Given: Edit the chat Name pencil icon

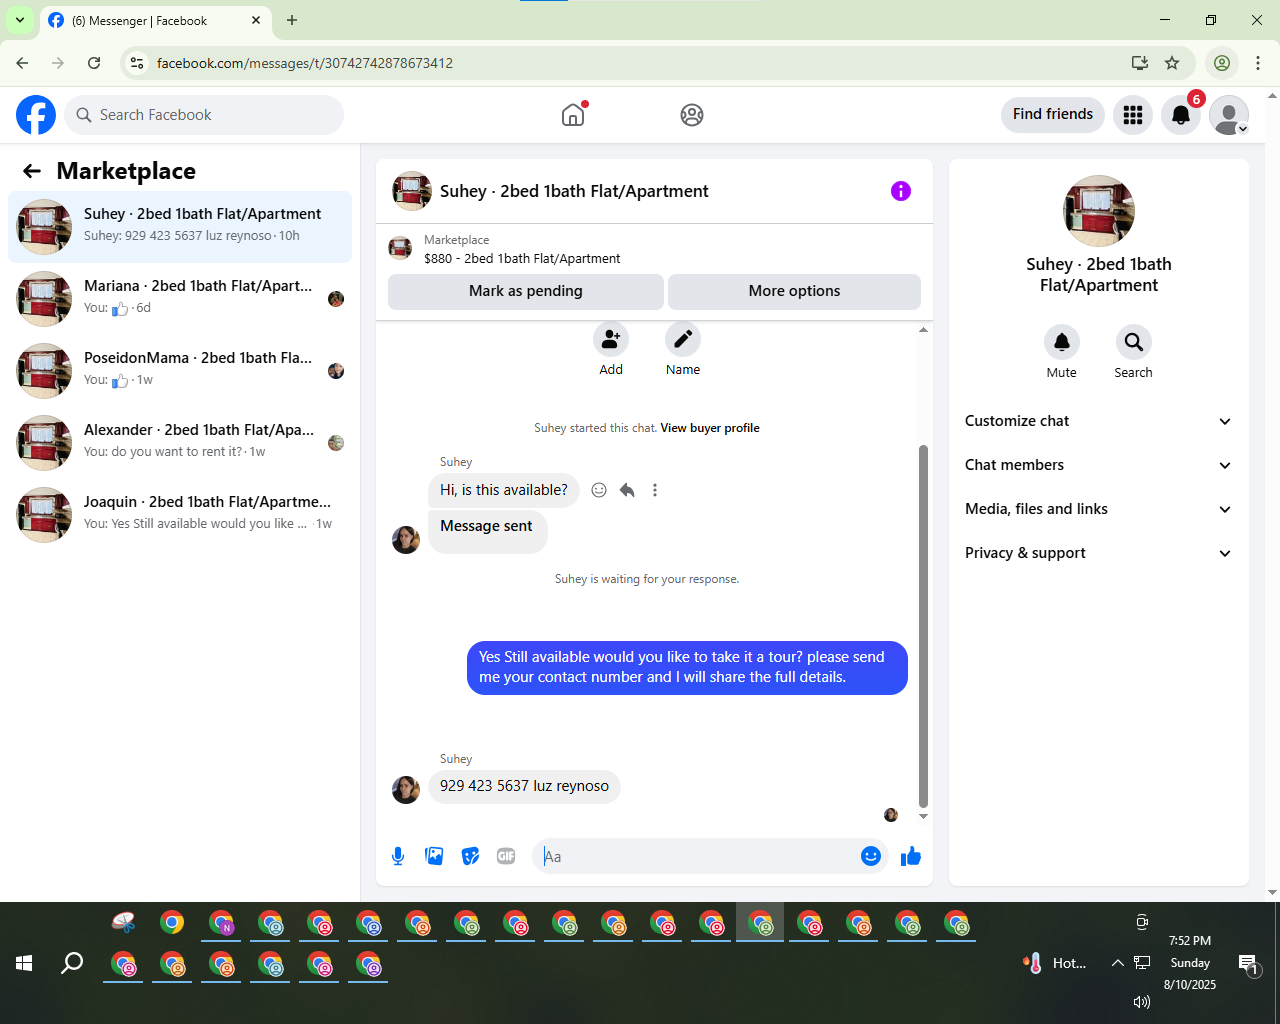Looking at the screenshot, I should click(683, 340).
